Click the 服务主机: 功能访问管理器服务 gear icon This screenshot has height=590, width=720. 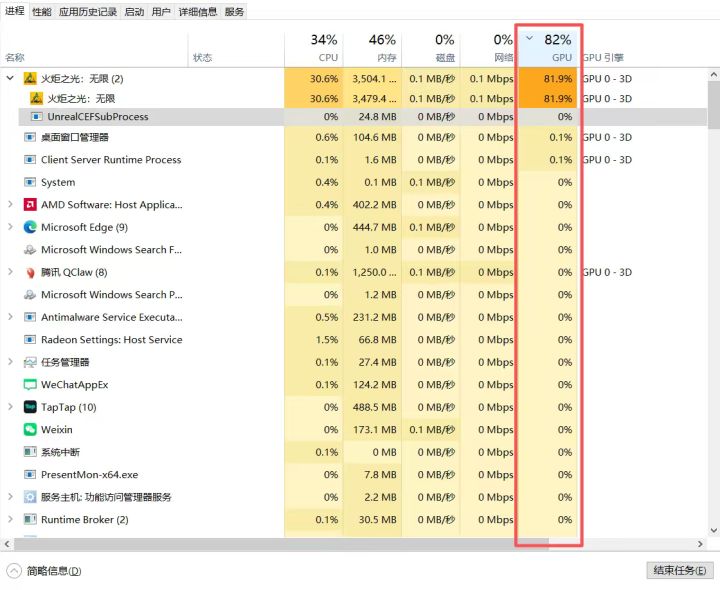pos(30,497)
